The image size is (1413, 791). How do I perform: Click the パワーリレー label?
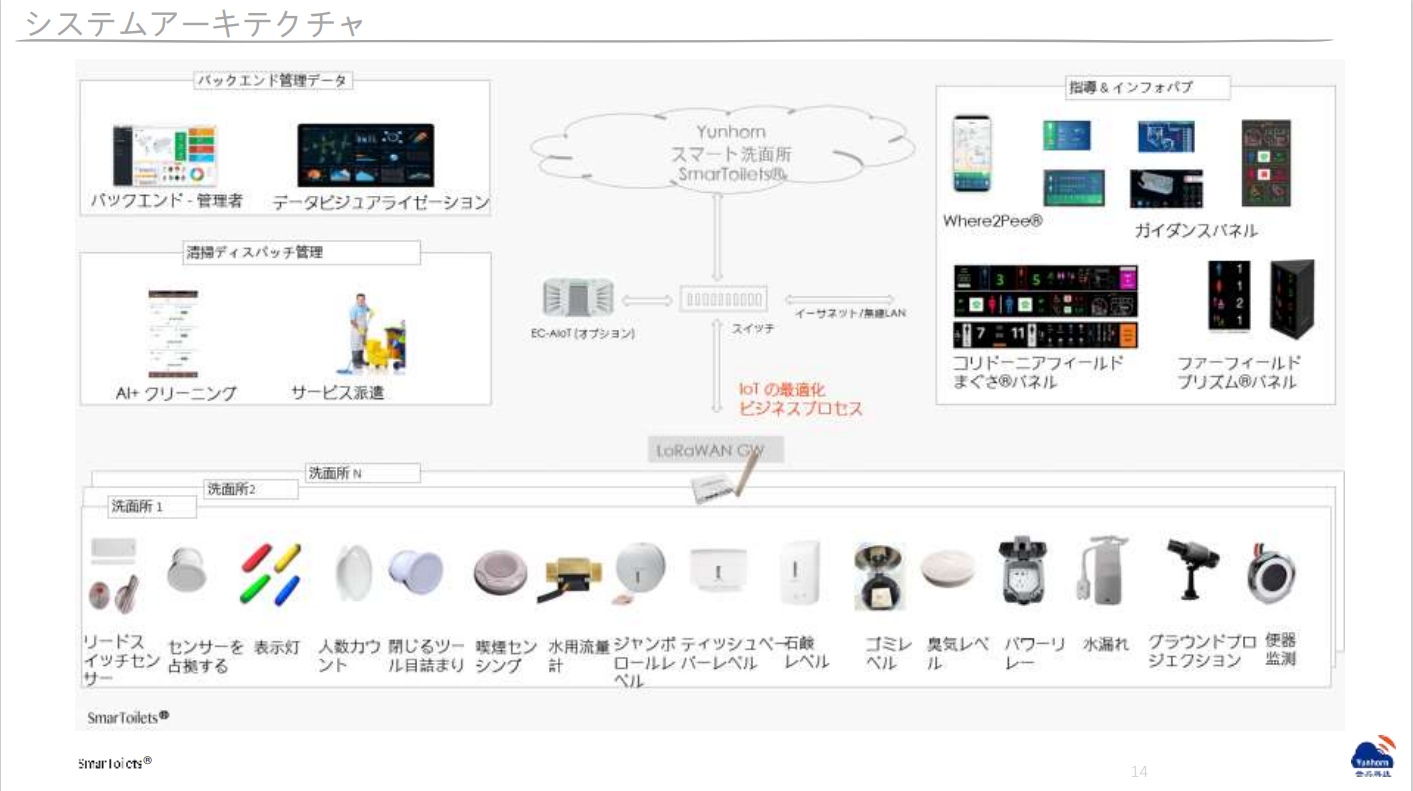click(1034, 654)
